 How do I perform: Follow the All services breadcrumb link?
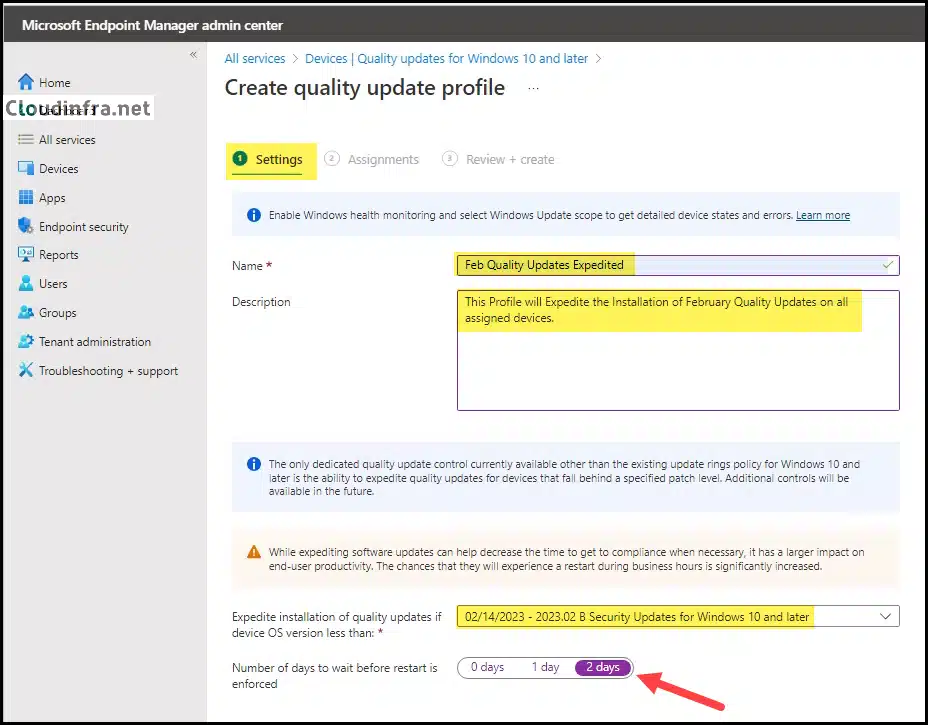(x=254, y=59)
